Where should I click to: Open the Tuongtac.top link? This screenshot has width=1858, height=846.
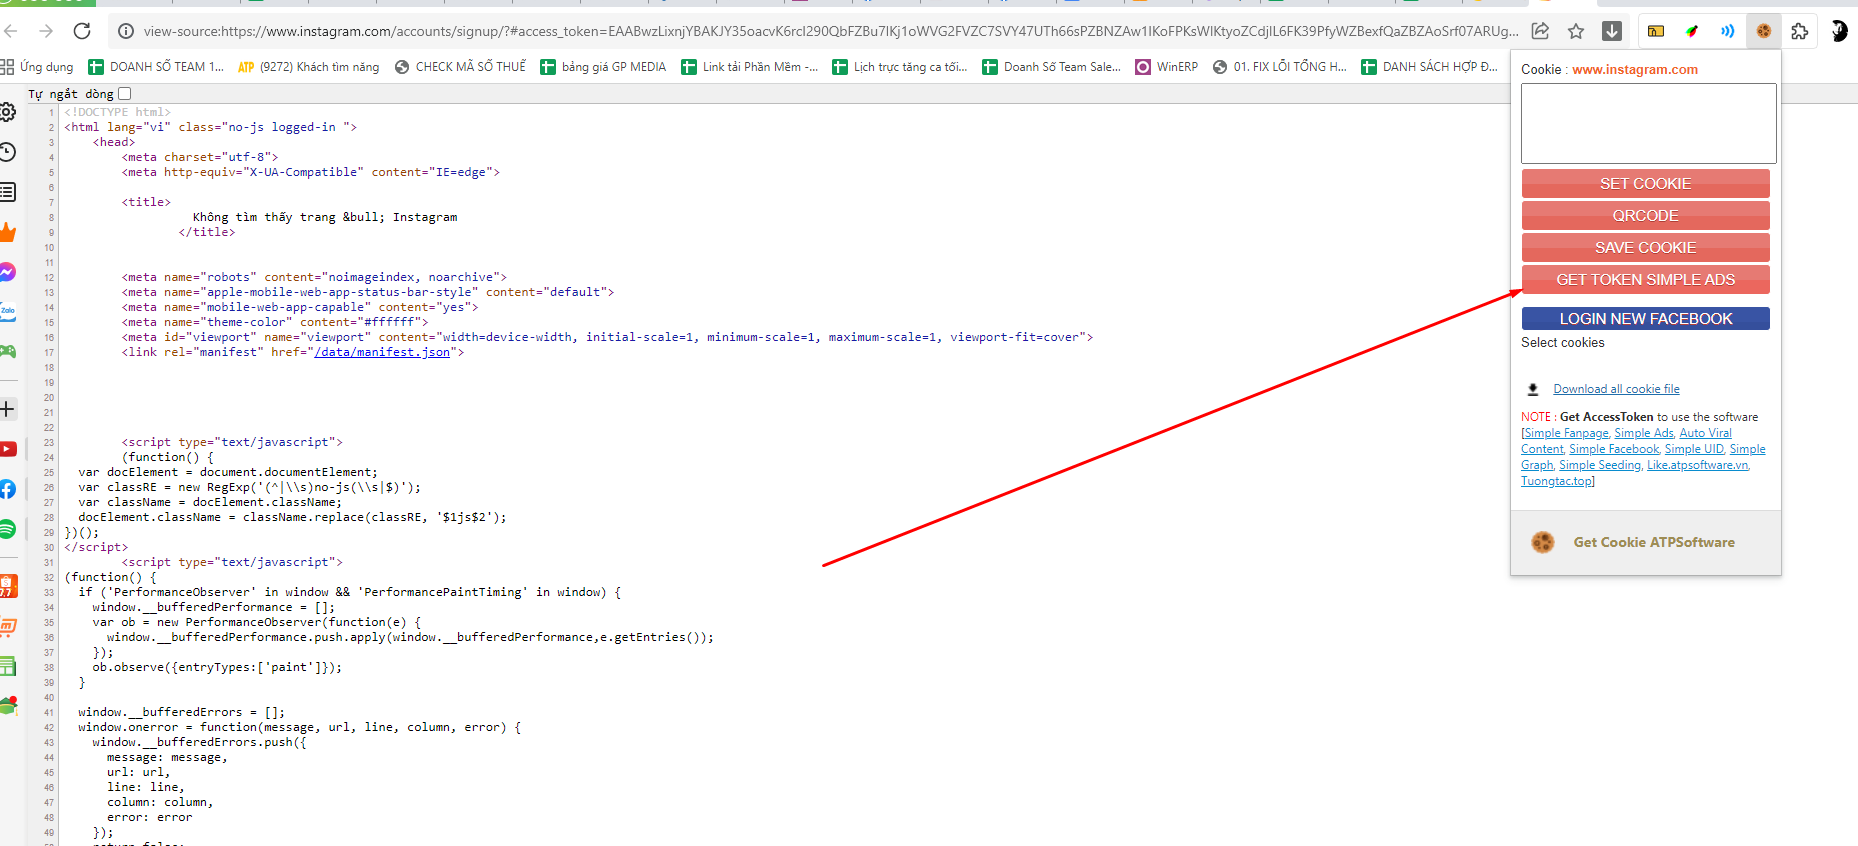point(1556,481)
